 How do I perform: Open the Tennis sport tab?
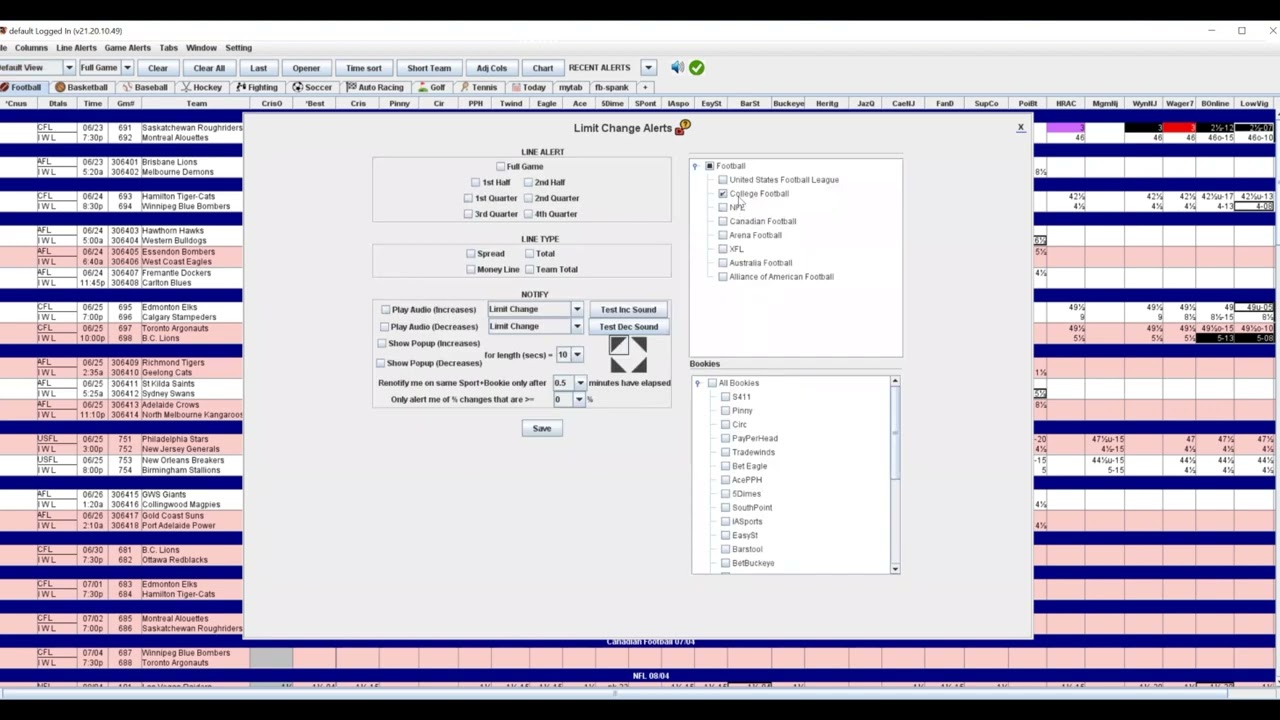pos(479,87)
